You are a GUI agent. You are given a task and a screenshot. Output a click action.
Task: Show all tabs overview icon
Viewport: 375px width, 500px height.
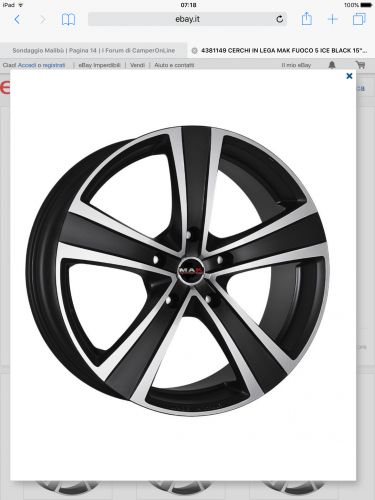pos(359,19)
